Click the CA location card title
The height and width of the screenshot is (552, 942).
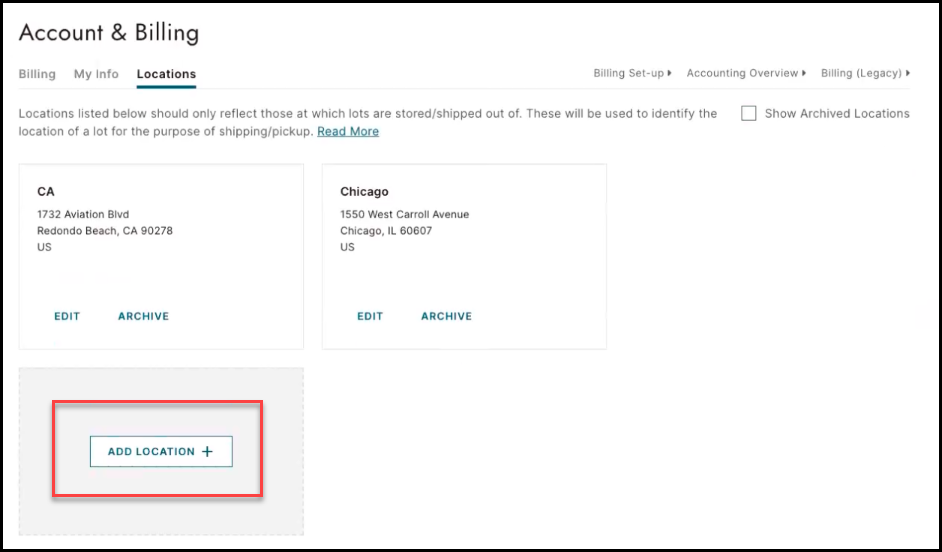tap(46, 192)
